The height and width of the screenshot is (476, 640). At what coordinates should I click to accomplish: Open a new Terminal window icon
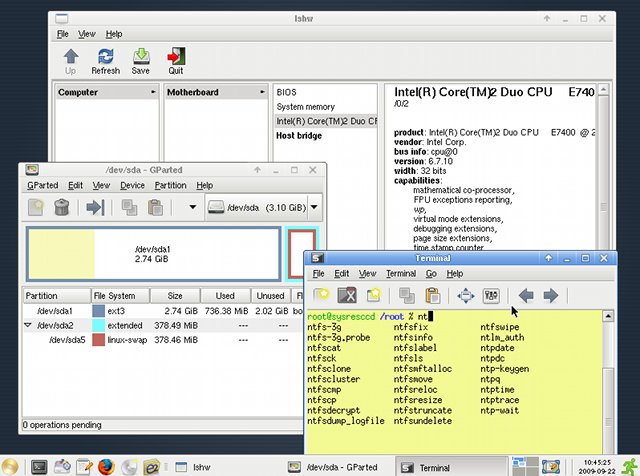pos(373,295)
